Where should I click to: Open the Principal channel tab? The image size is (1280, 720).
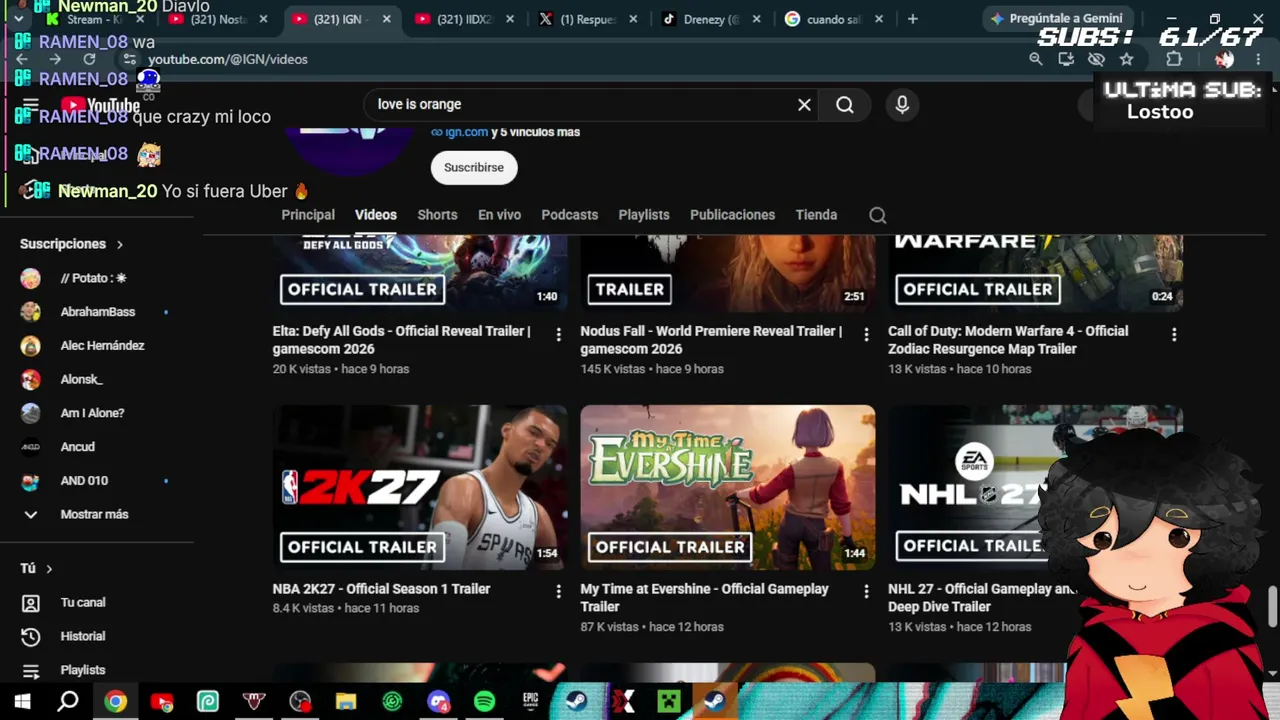point(308,215)
